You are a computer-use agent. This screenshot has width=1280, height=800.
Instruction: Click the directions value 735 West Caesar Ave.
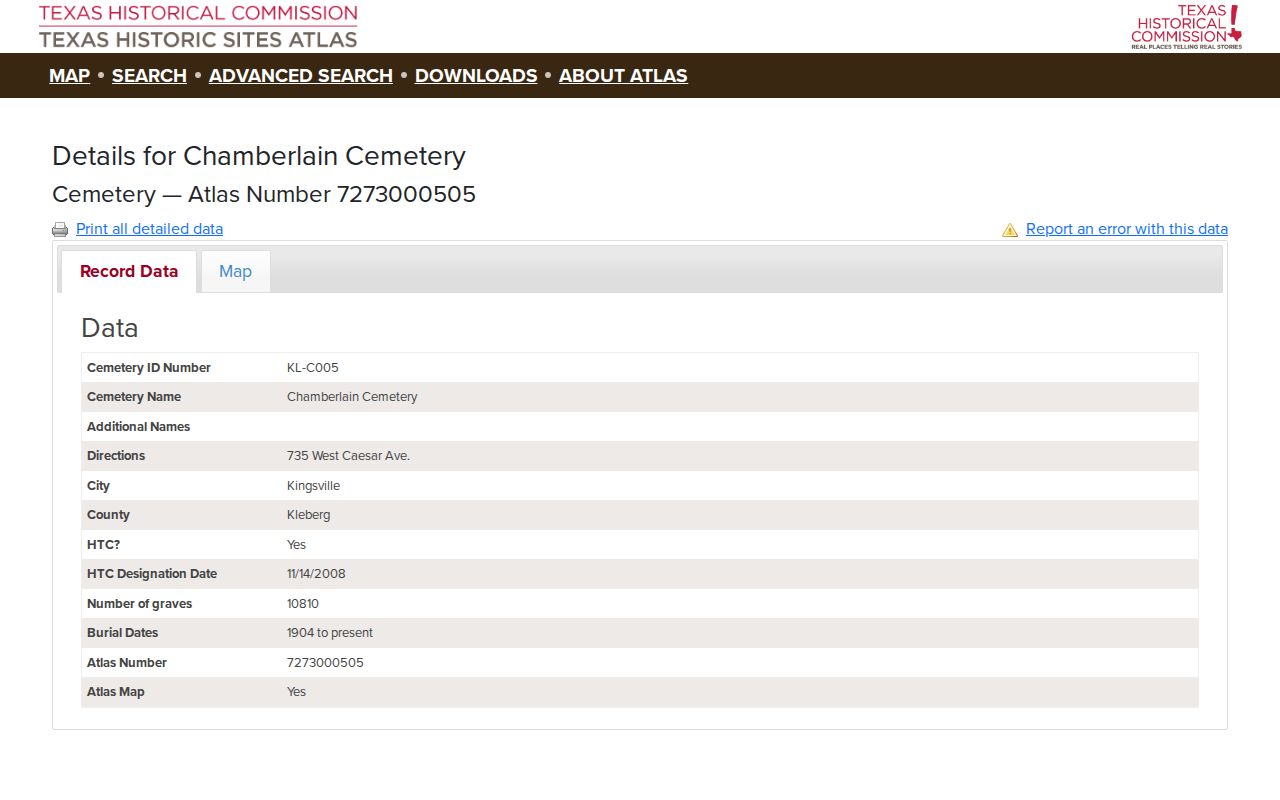[348, 456]
